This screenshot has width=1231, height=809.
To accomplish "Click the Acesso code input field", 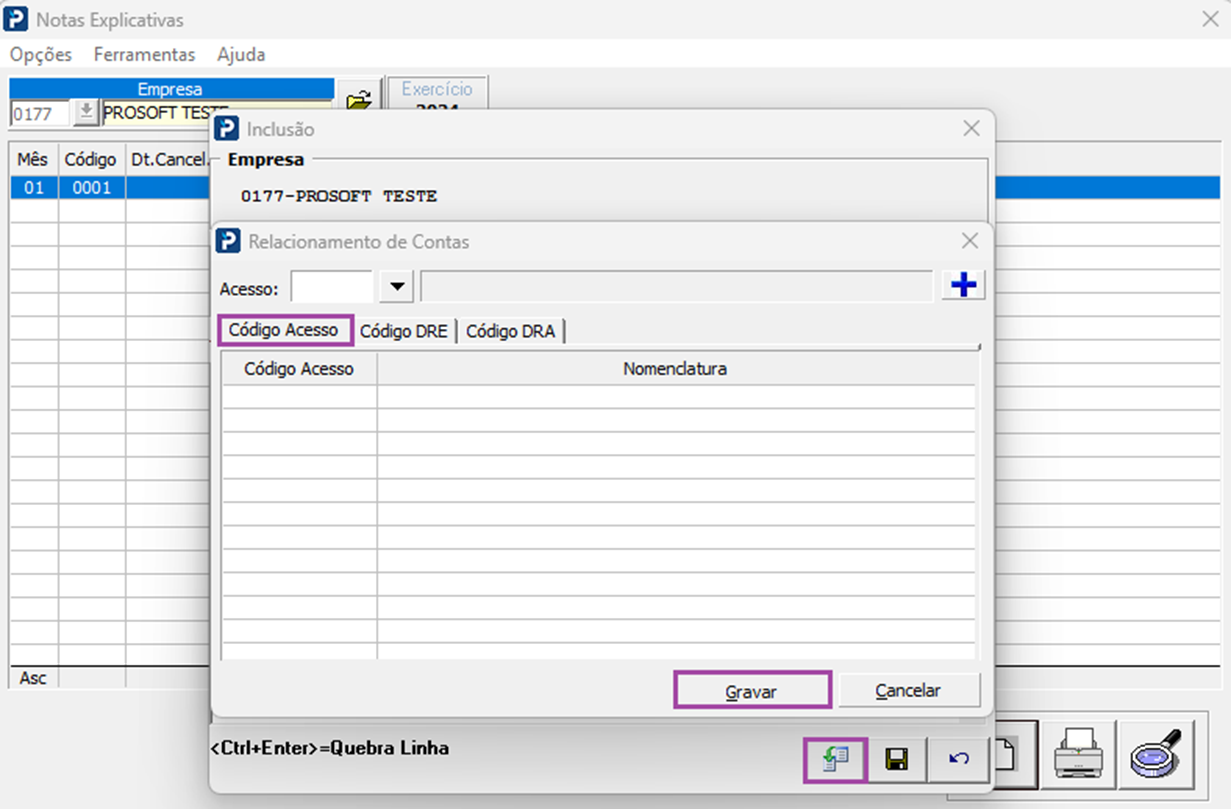I will [x=332, y=287].
